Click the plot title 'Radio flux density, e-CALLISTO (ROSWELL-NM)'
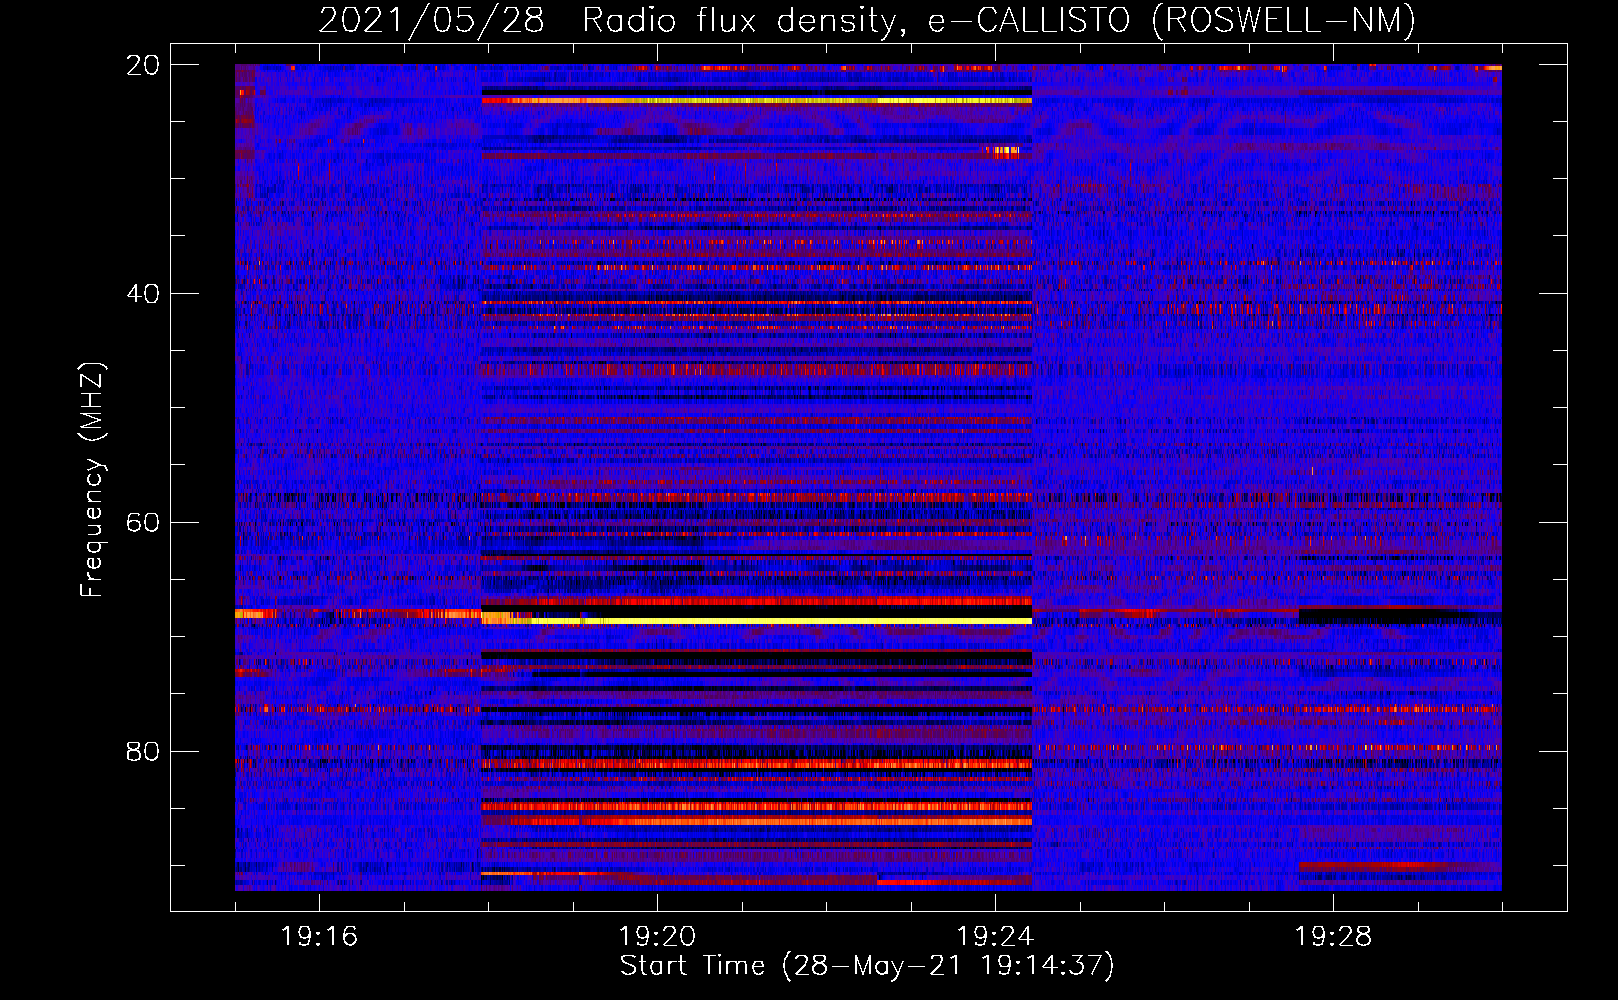 click(999, 20)
